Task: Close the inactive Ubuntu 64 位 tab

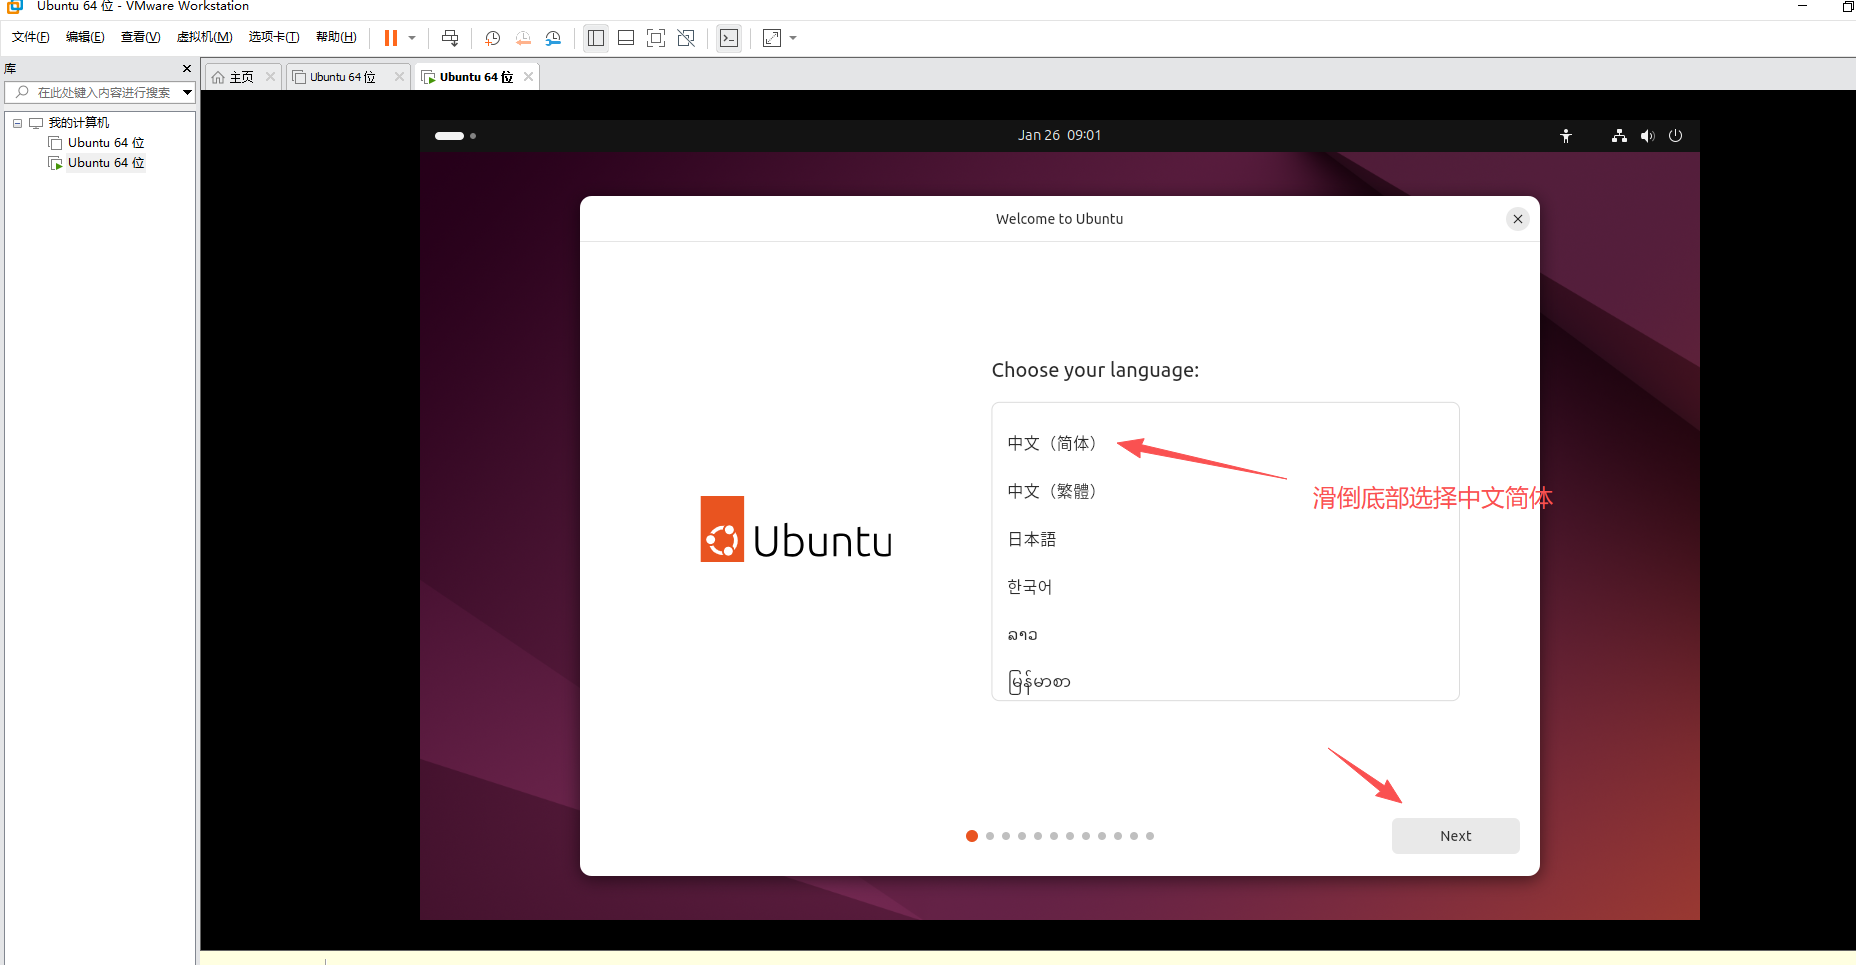Action: point(399,77)
